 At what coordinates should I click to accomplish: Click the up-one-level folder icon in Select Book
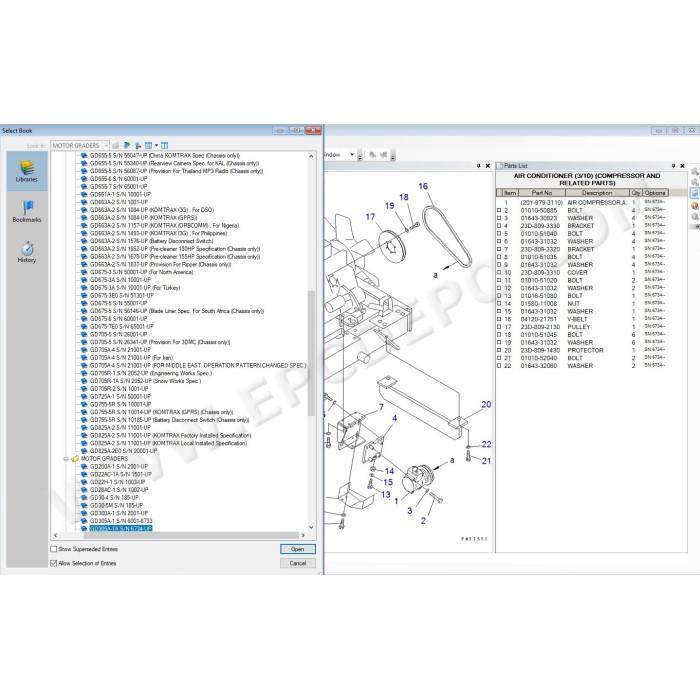point(116,146)
